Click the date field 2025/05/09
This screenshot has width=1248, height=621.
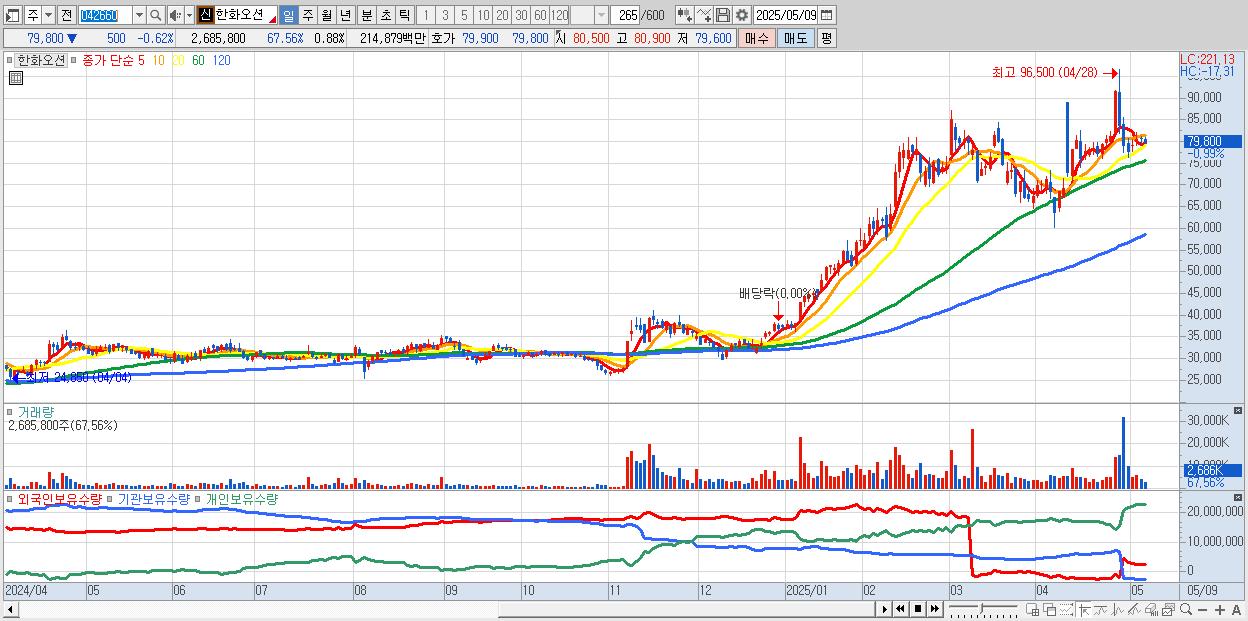(786, 15)
